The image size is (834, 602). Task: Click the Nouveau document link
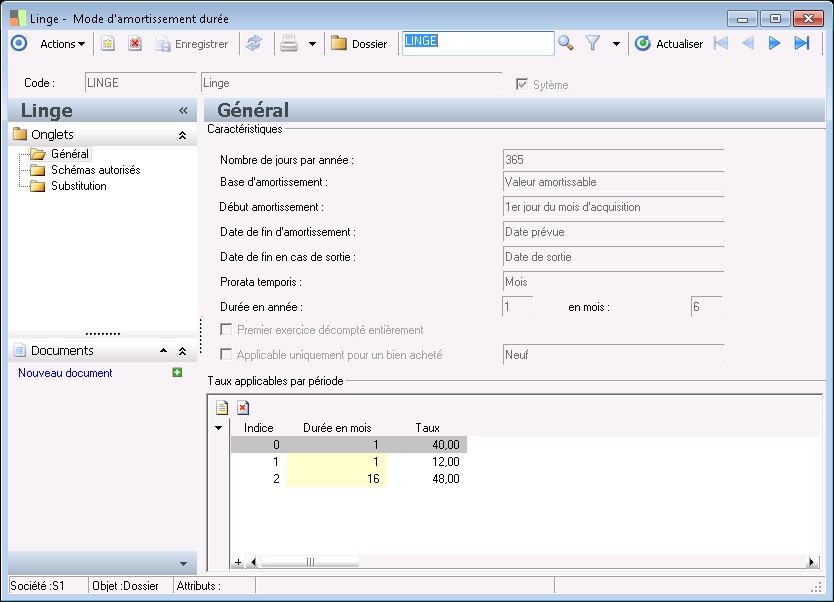point(65,373)
